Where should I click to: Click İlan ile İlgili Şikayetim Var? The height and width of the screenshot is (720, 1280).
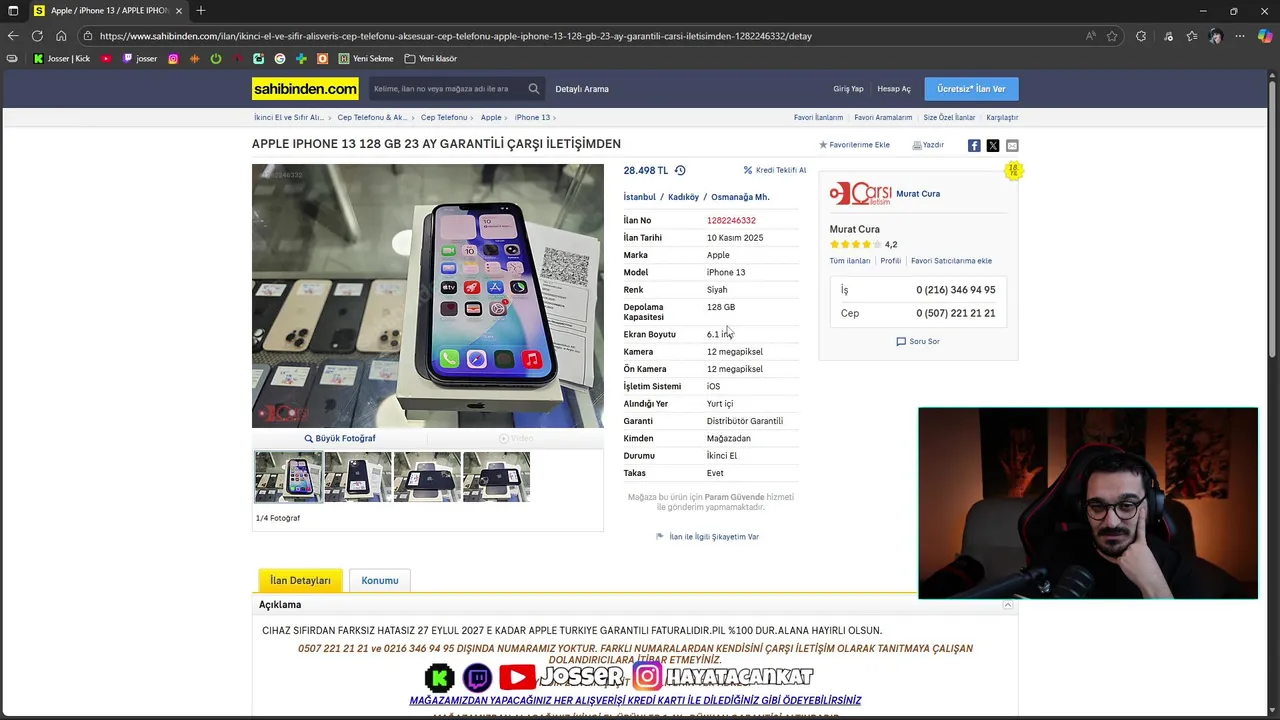[x=707, y=537]
